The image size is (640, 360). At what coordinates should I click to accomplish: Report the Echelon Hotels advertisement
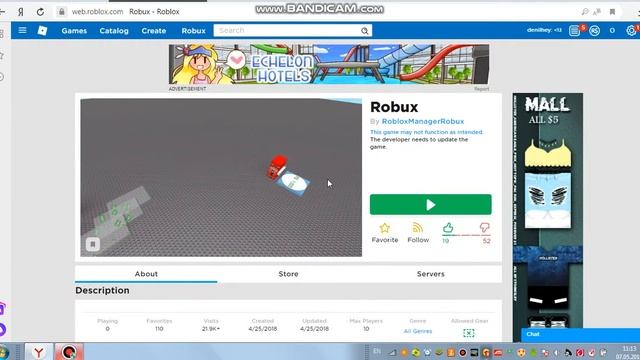482,89
